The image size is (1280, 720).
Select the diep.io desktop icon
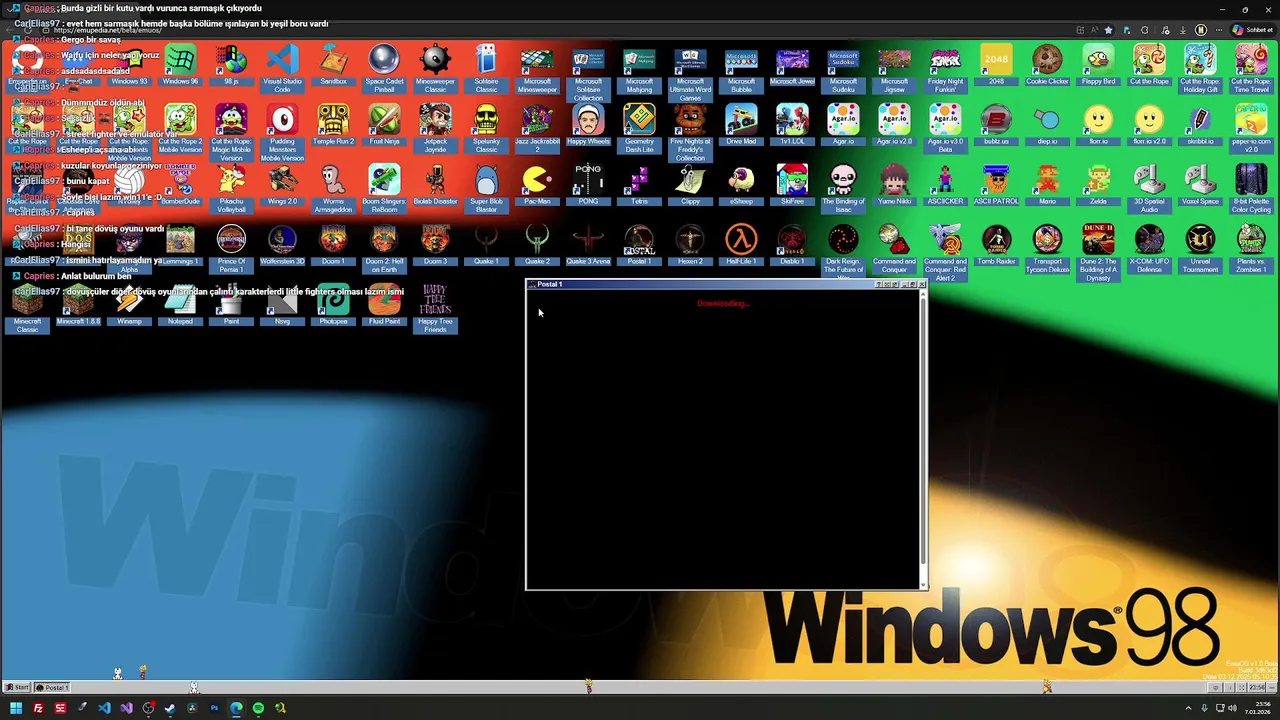pos(1047,124)
